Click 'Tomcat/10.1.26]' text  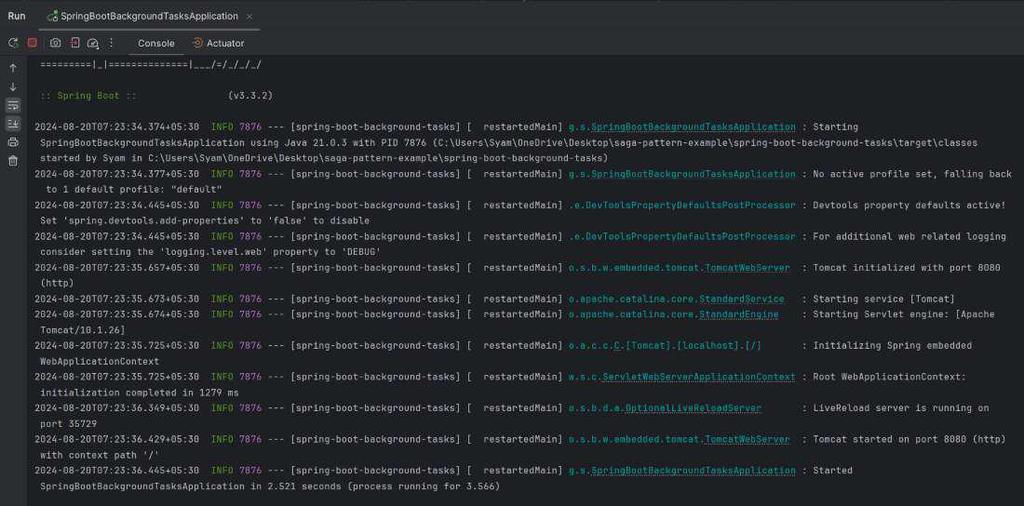(x=82, y=330)
